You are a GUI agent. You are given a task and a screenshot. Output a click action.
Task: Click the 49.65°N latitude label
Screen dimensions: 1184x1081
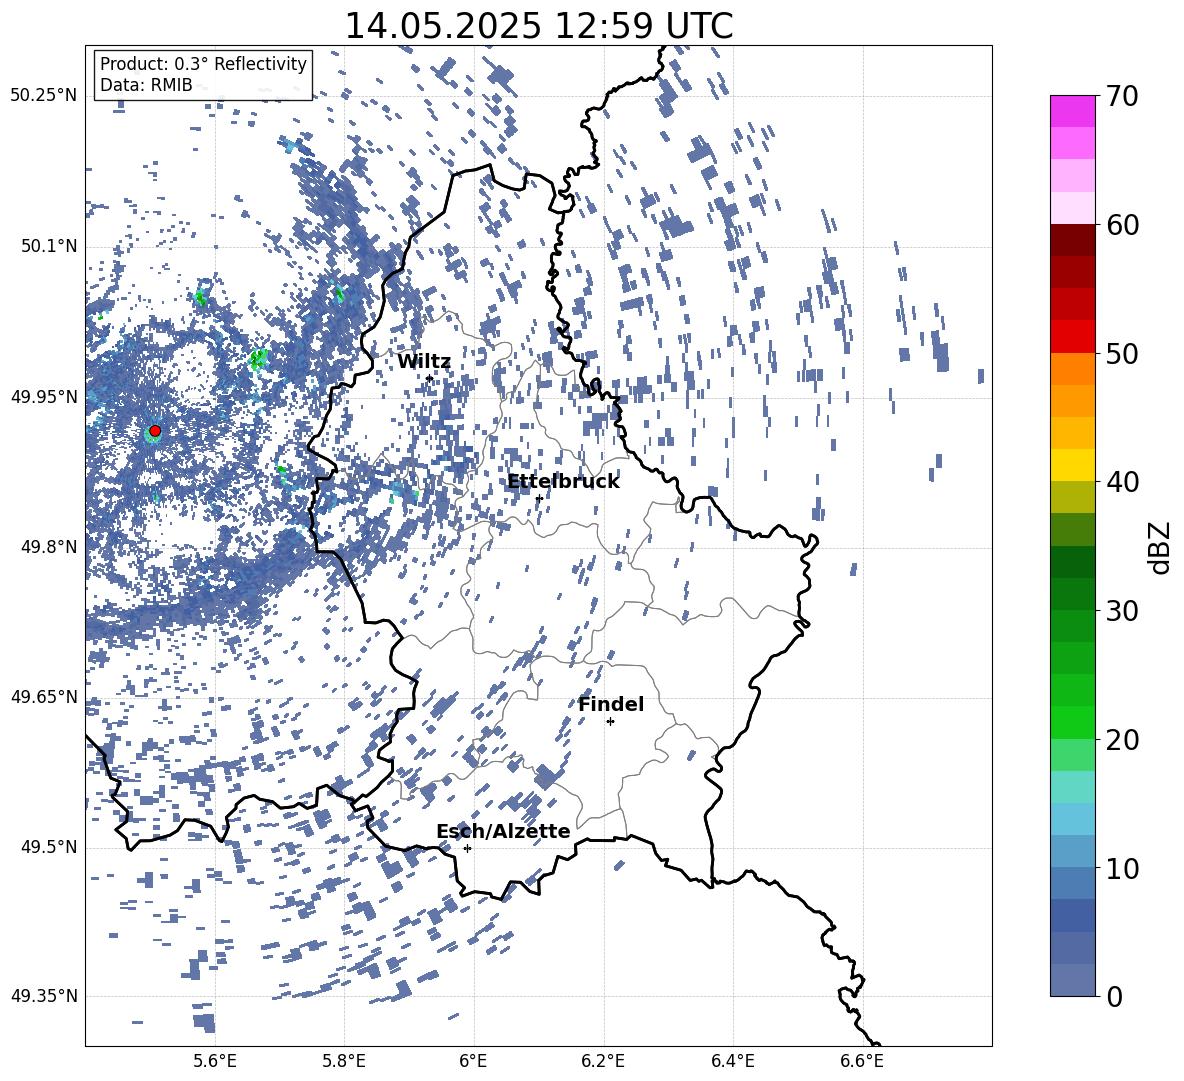44,696
